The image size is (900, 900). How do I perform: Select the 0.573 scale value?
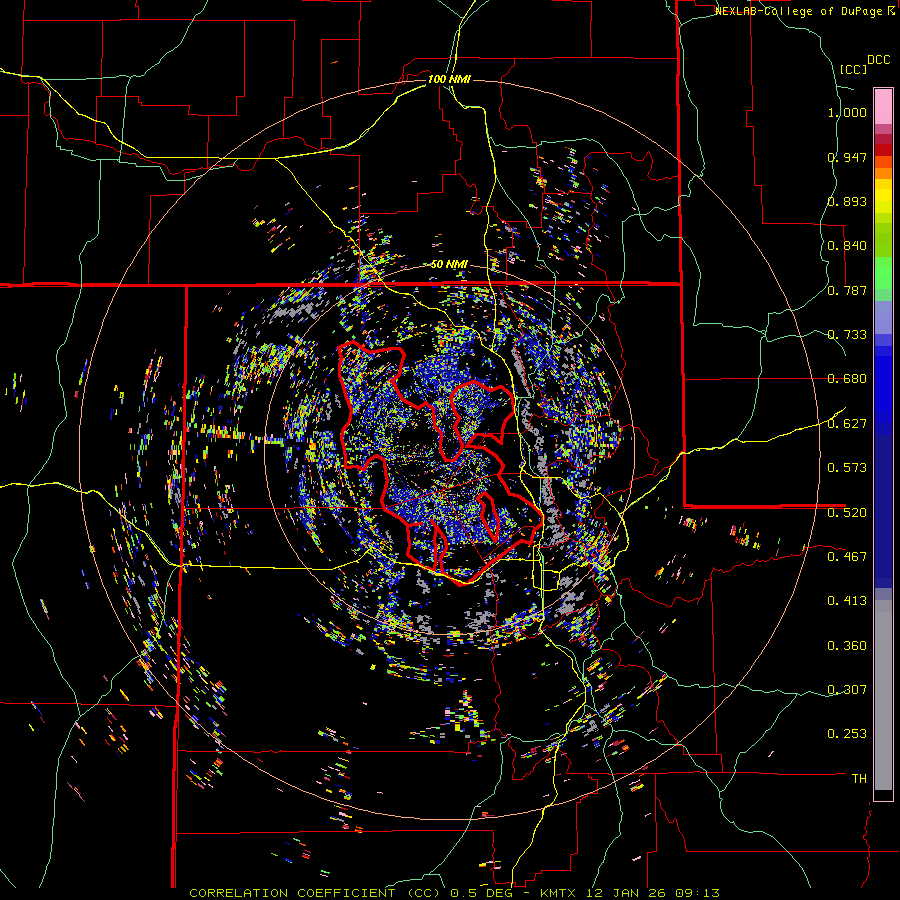point(847,468)
